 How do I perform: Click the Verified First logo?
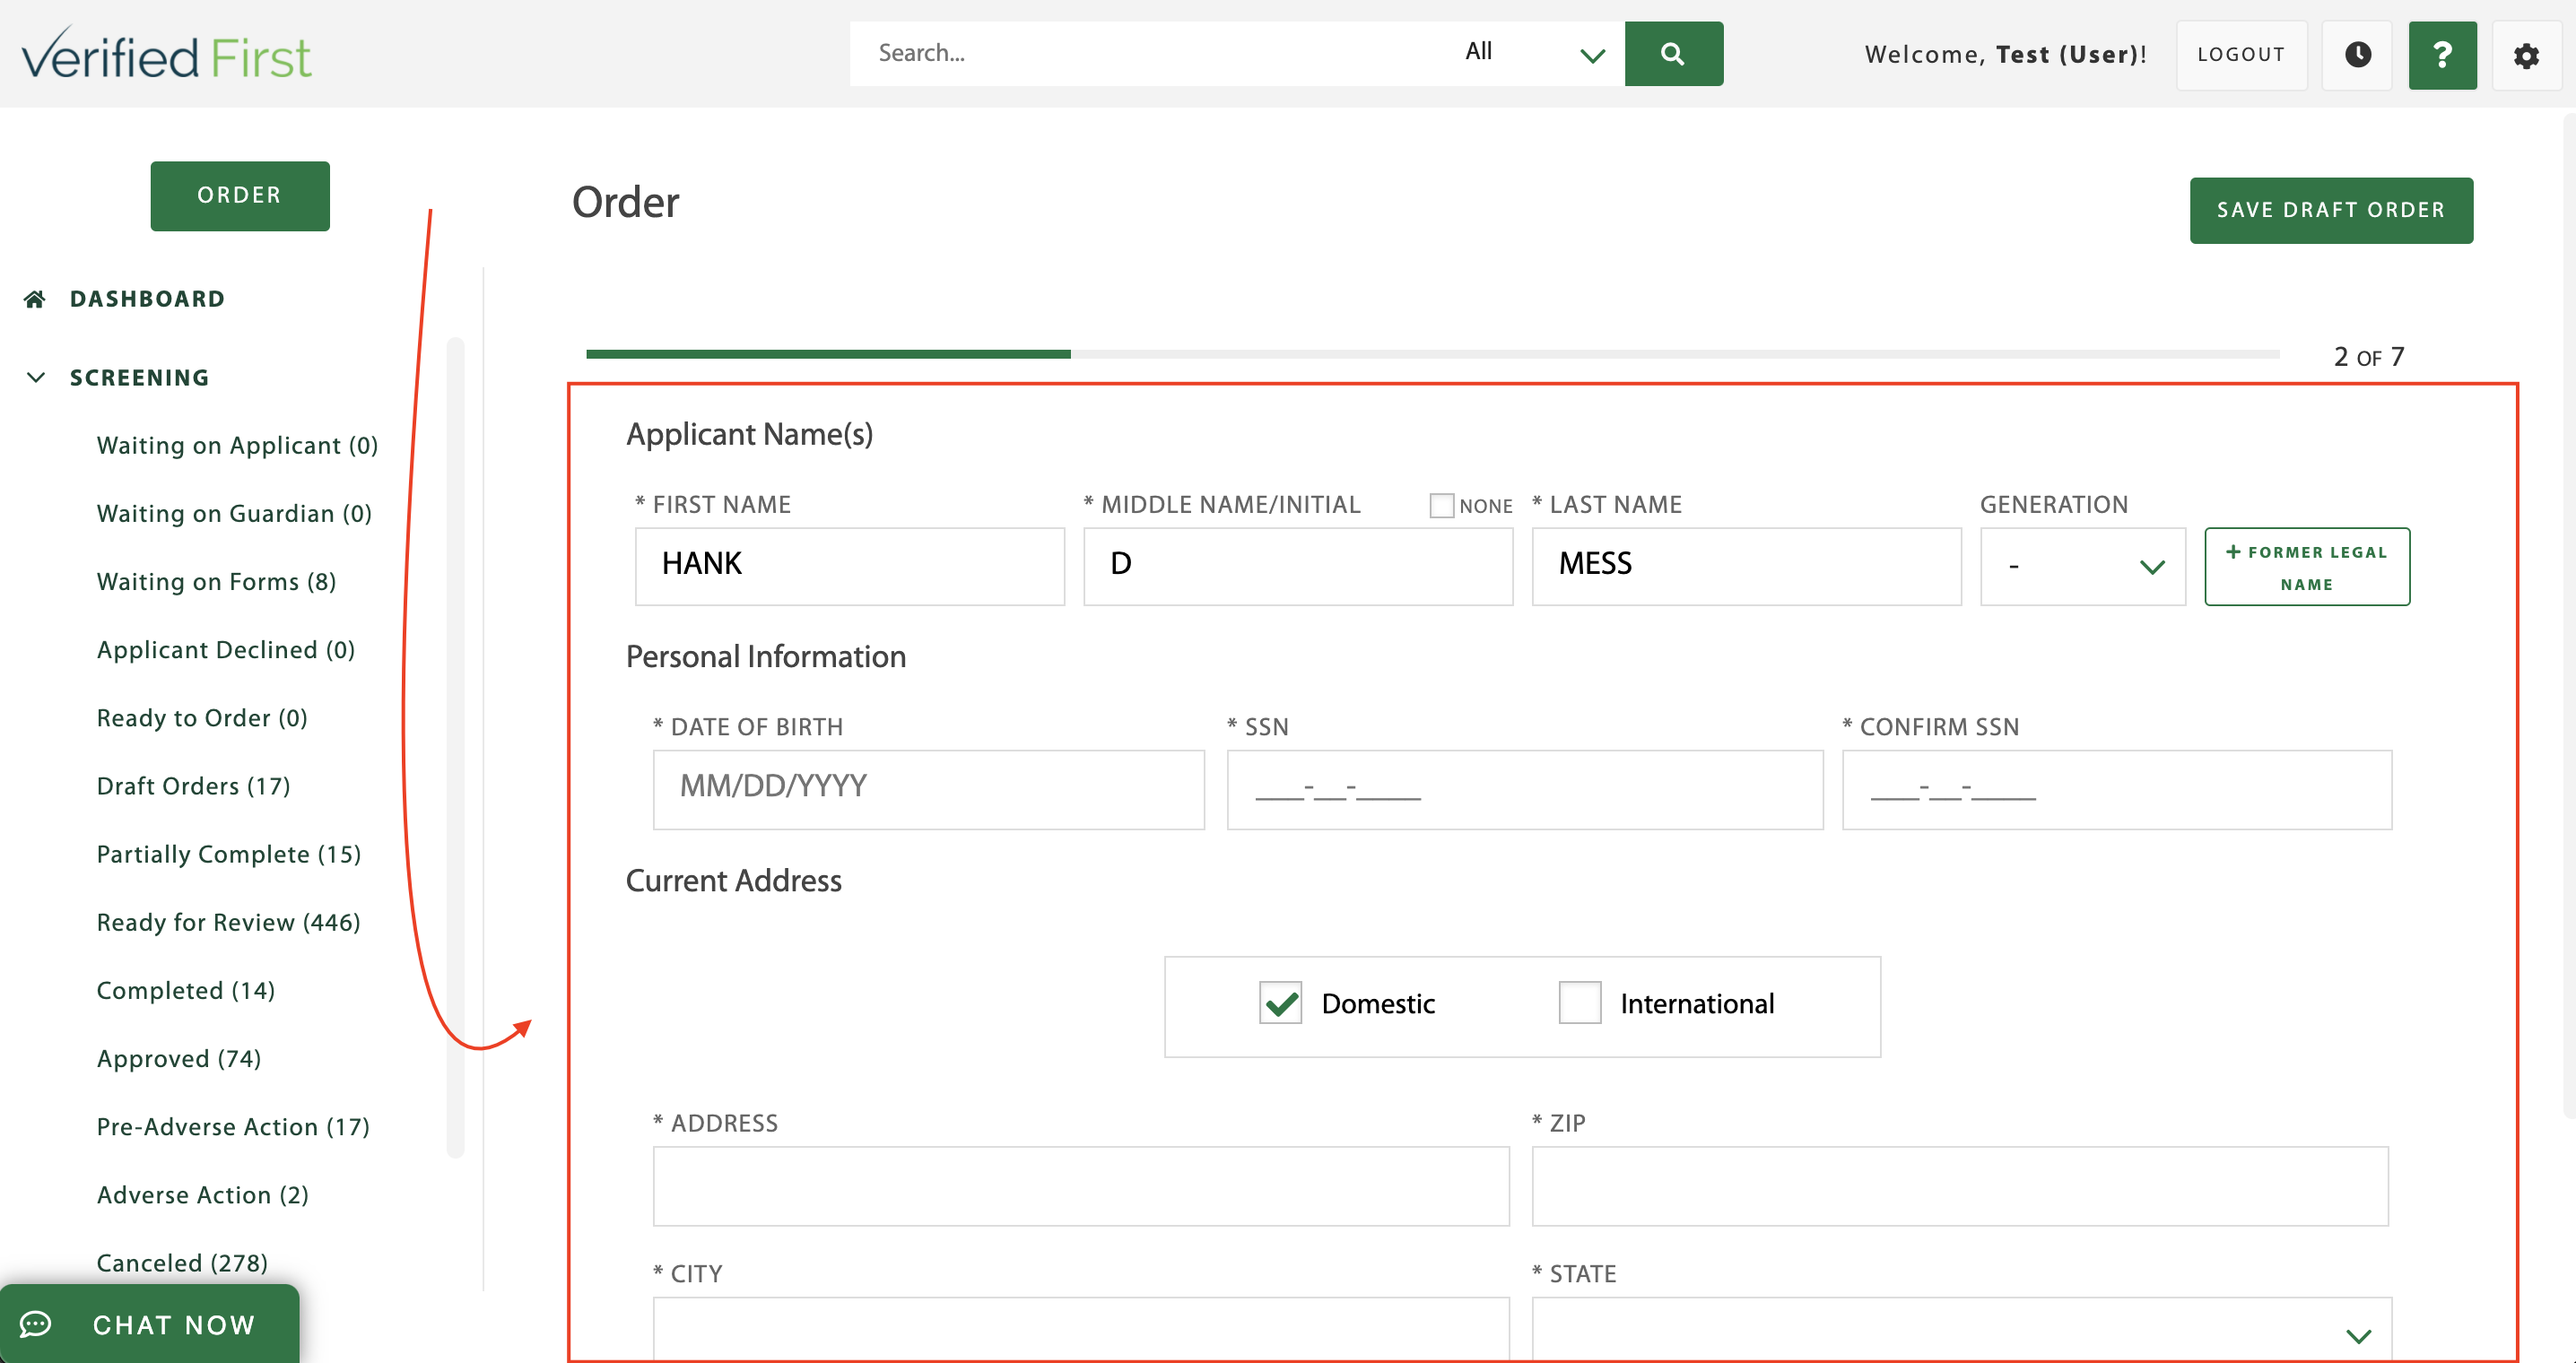166,54
